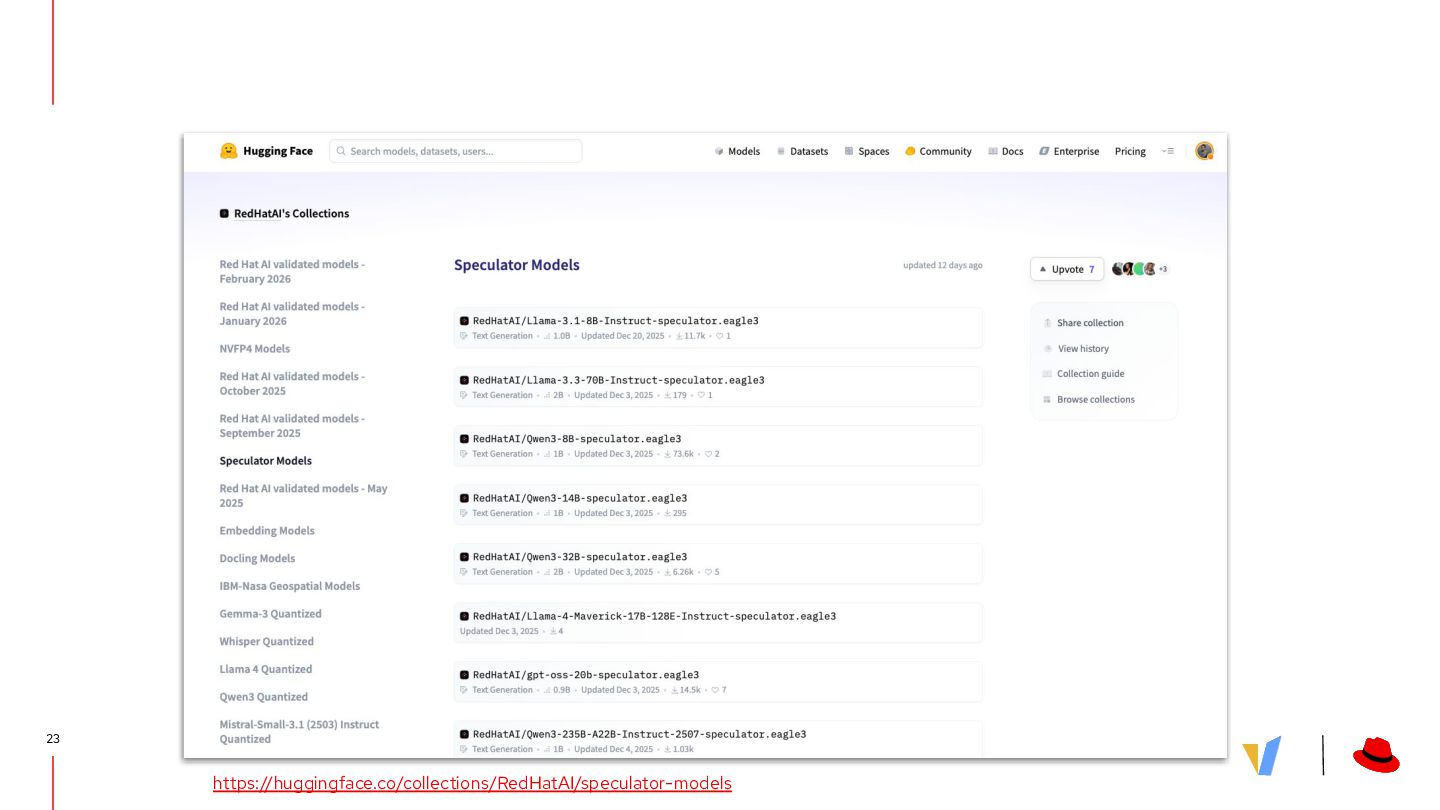The image size is (1440, 810).
Task: Open Llama-4-Maverick-17B-128E-Instruct-speculator.eagle3 model
Action: 718,623
